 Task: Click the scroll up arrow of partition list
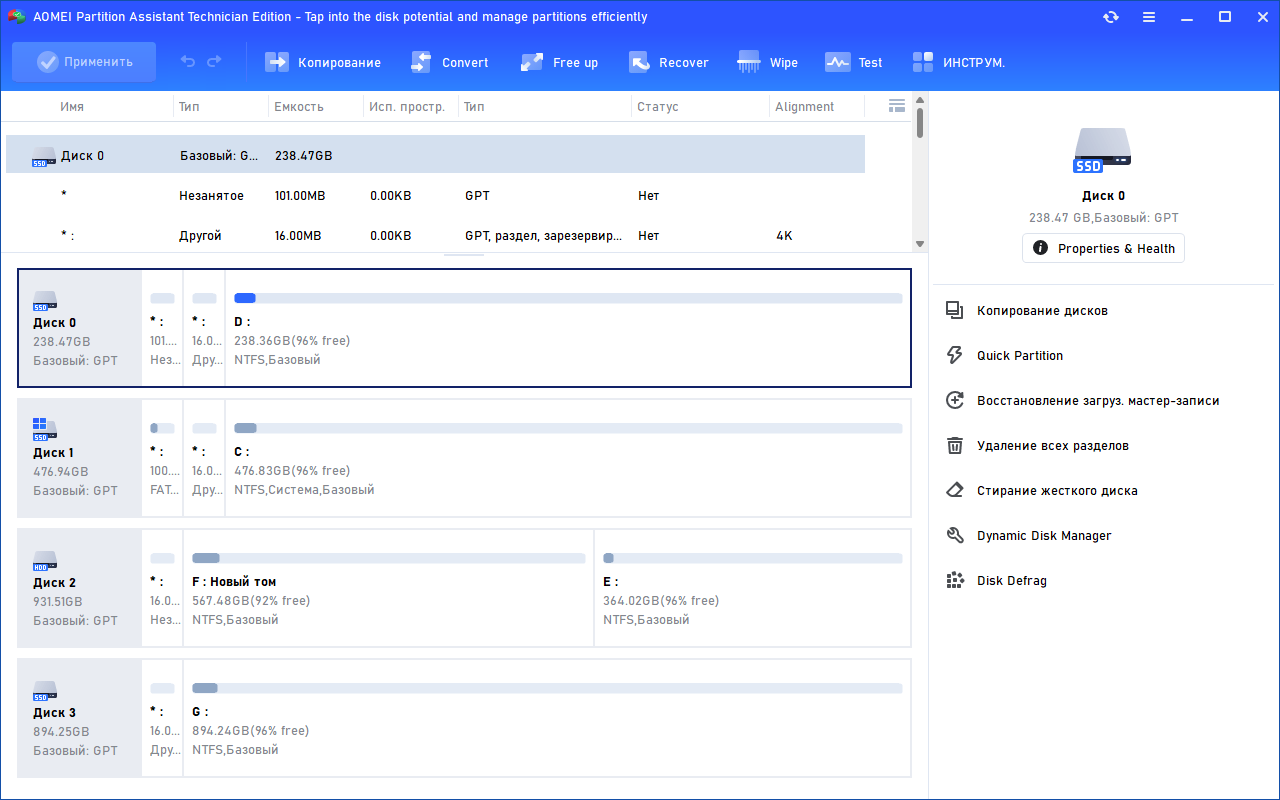click(920, 101)
